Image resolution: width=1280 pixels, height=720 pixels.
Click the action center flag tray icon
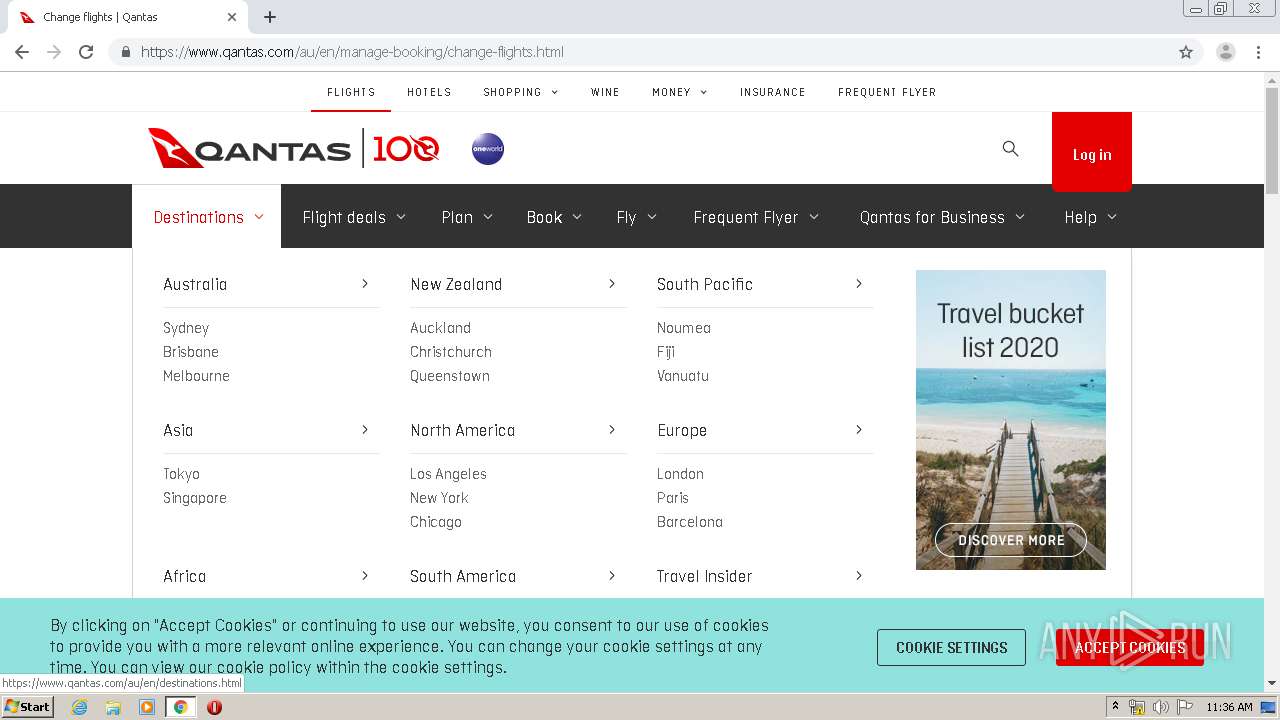[x=1185, y=707]
